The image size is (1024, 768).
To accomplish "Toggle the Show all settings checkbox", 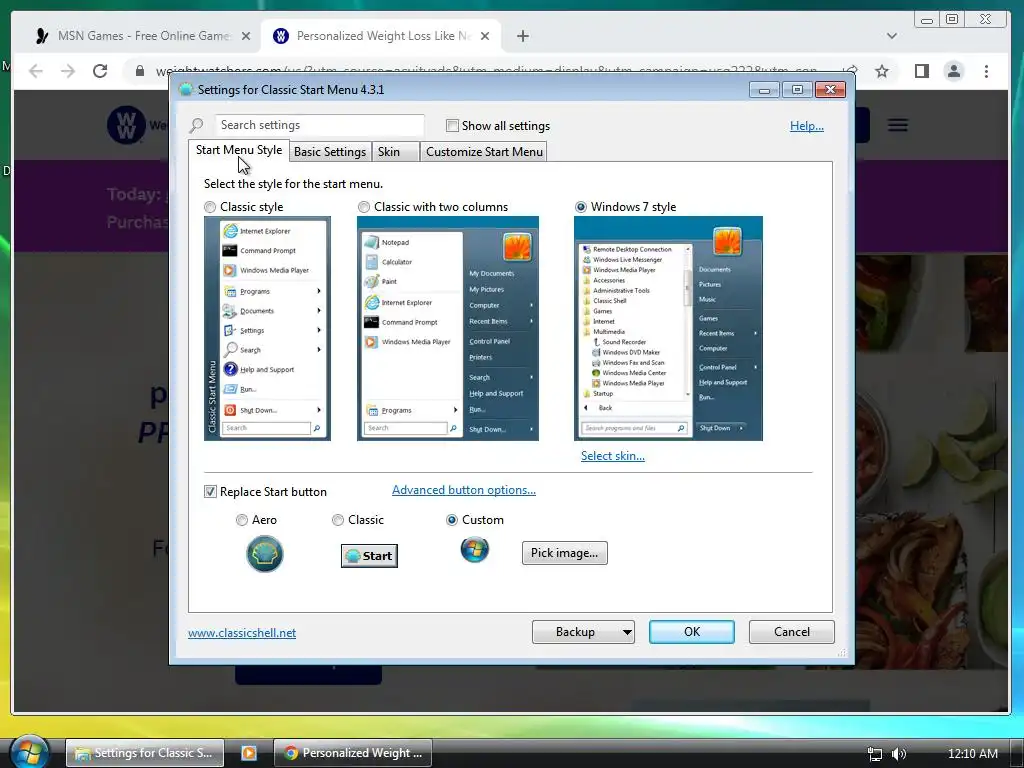I will (x=452, y=125).
